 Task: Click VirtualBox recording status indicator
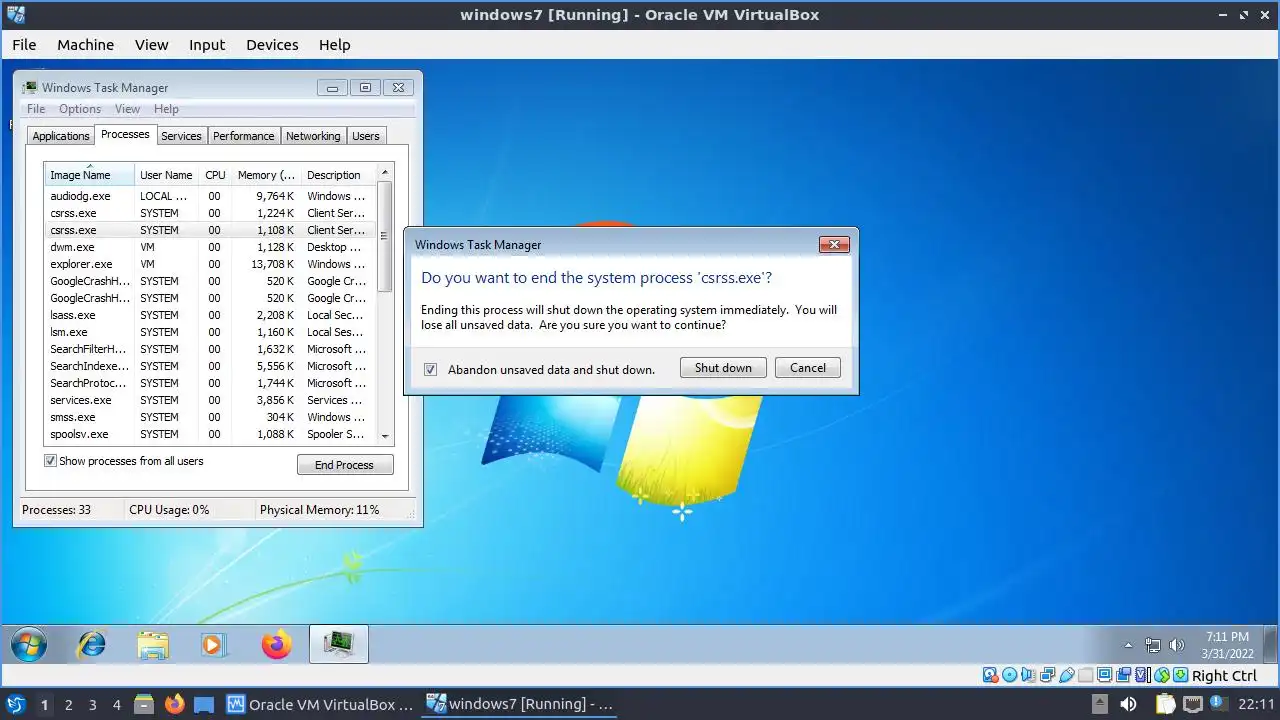pos(1123,676)
